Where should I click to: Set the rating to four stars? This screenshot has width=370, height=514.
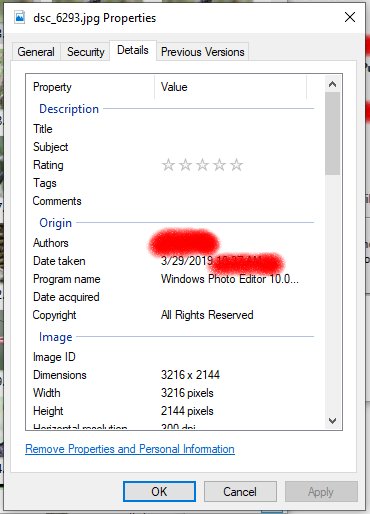(219, 165)
